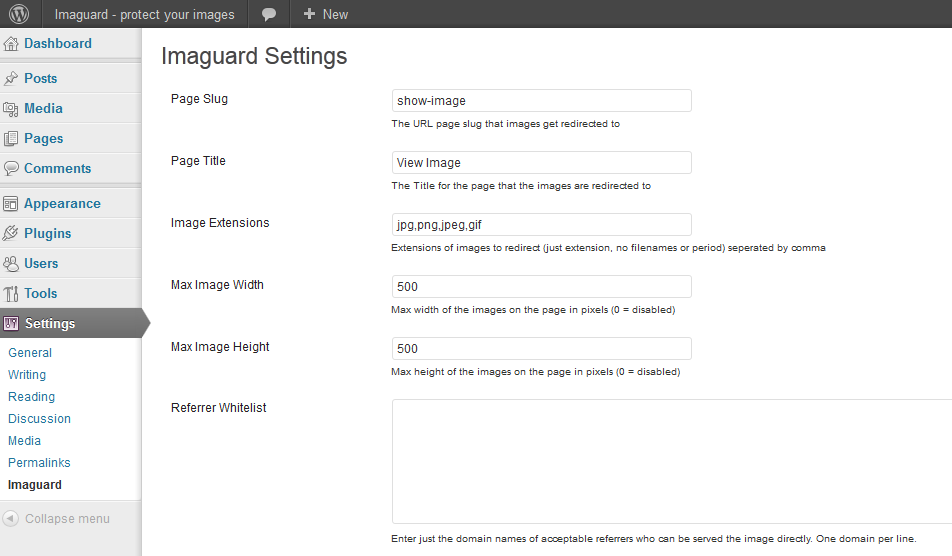Click the Media camera icon in sidebar
Screen dimensions: 952x556
pos(11,109)
